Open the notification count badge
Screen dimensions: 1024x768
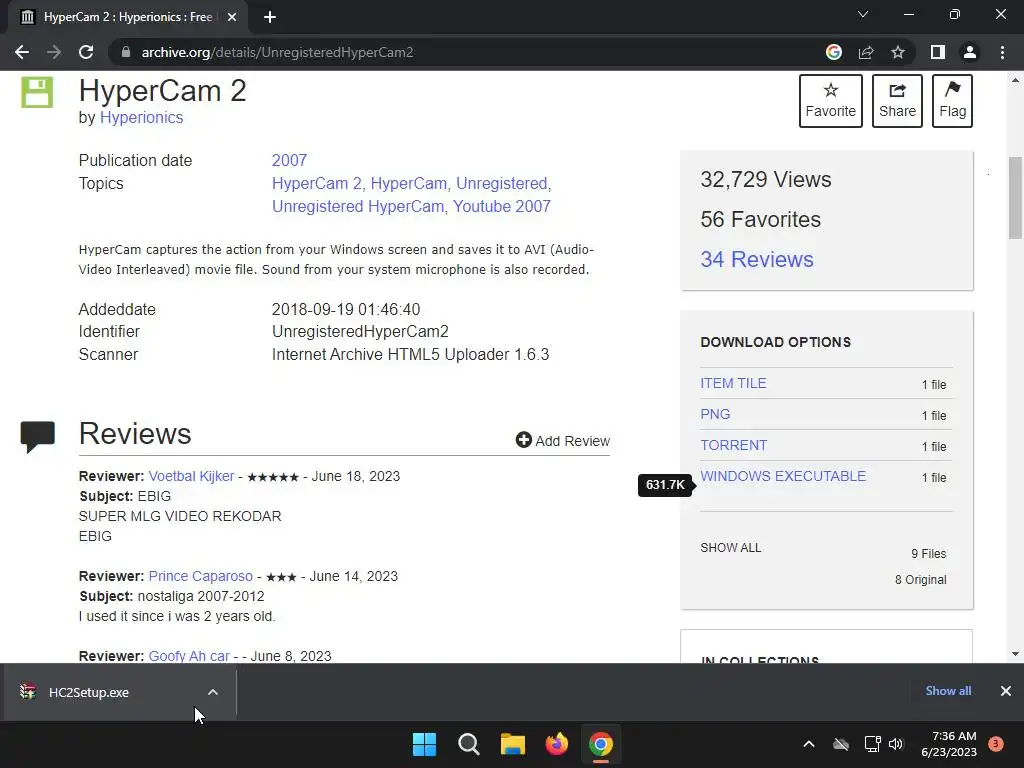[996, 744]
